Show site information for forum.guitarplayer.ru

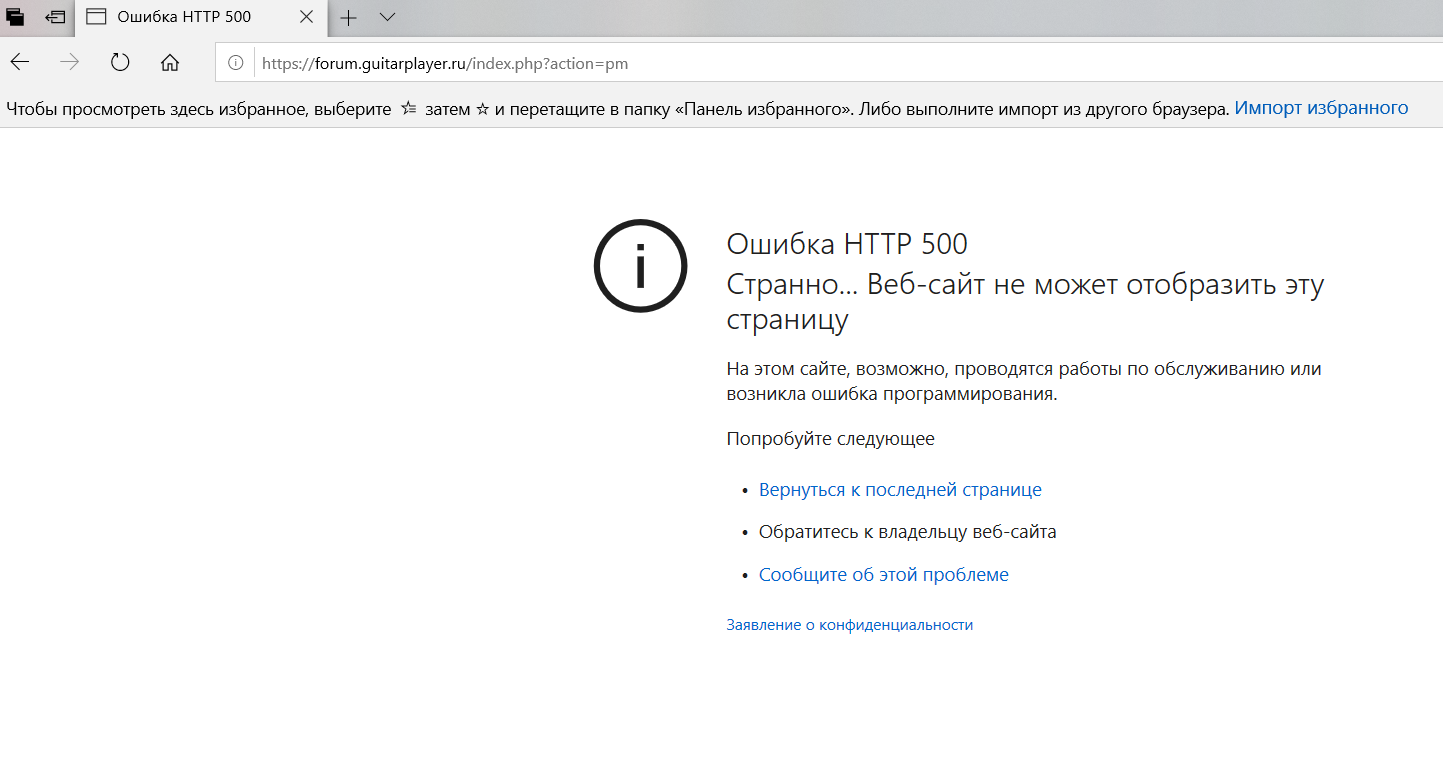click(236, 63)
